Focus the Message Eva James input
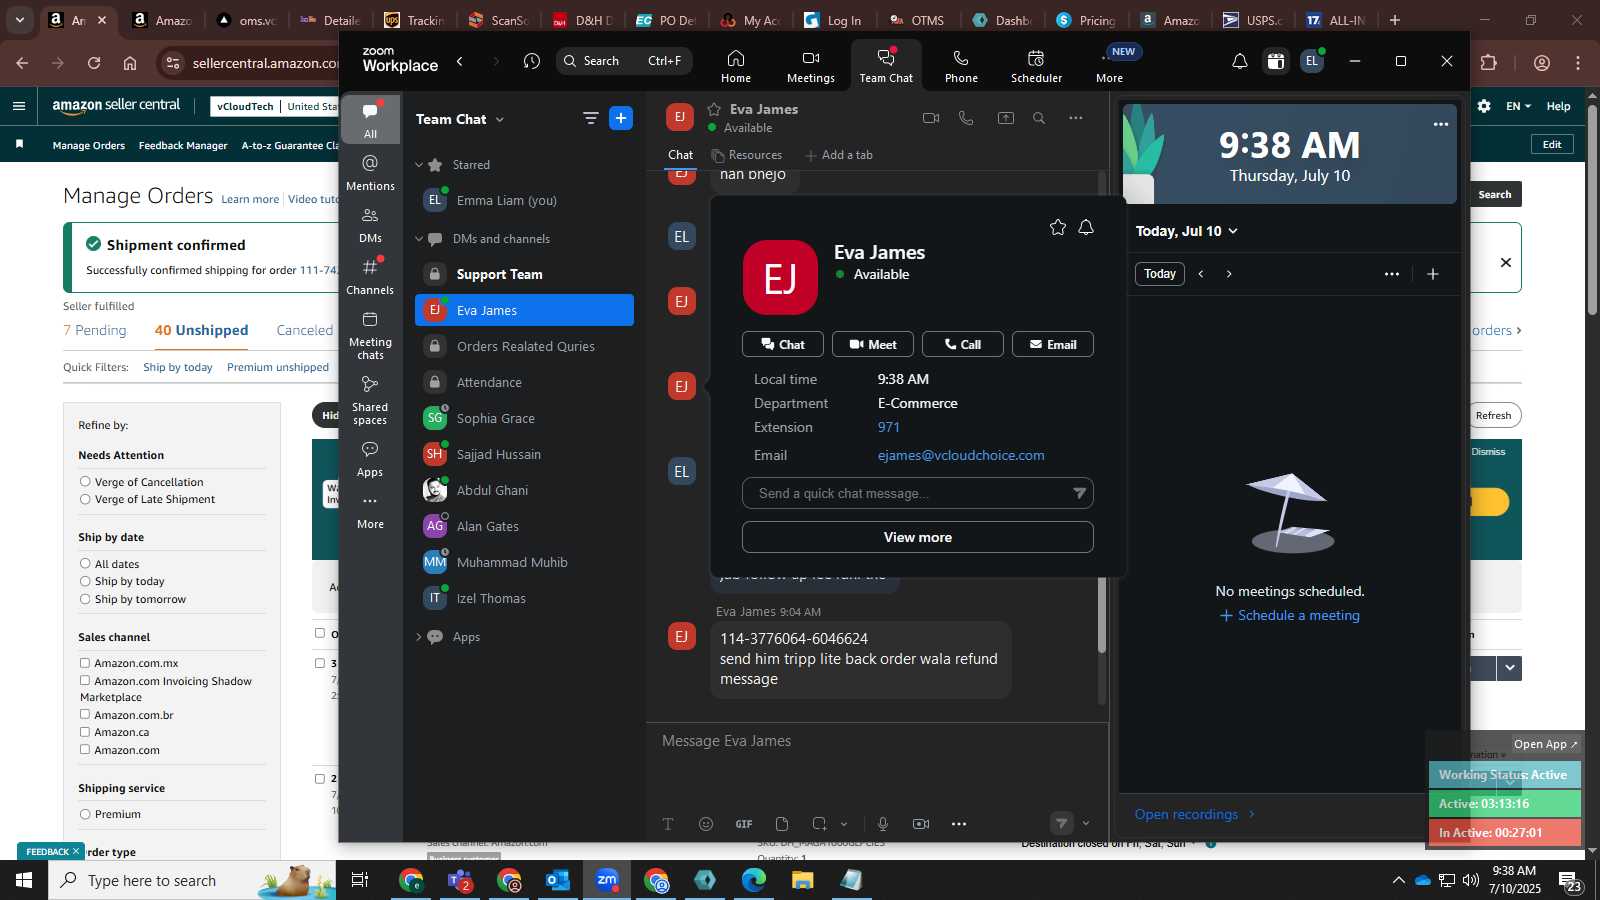 click(876, 741)
